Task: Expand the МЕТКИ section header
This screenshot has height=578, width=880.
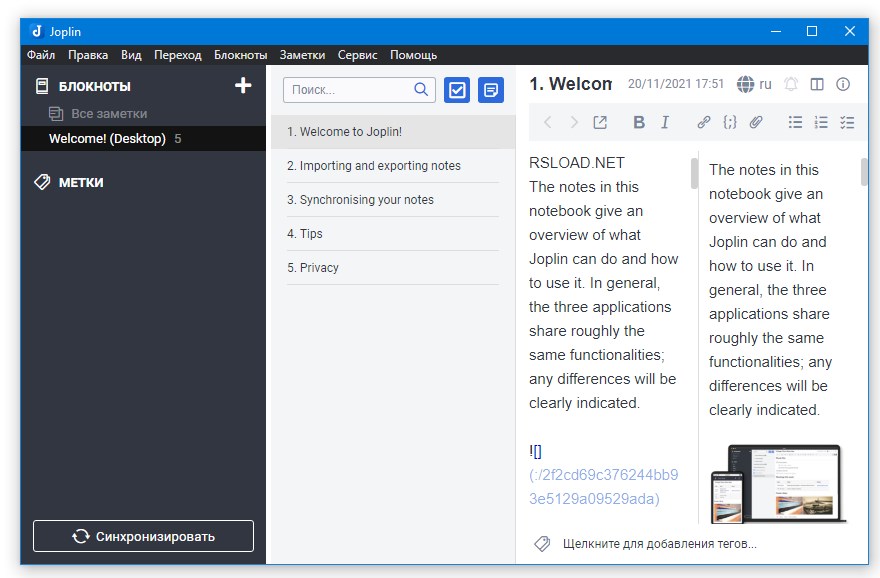Action: click(x=81, y=182)
